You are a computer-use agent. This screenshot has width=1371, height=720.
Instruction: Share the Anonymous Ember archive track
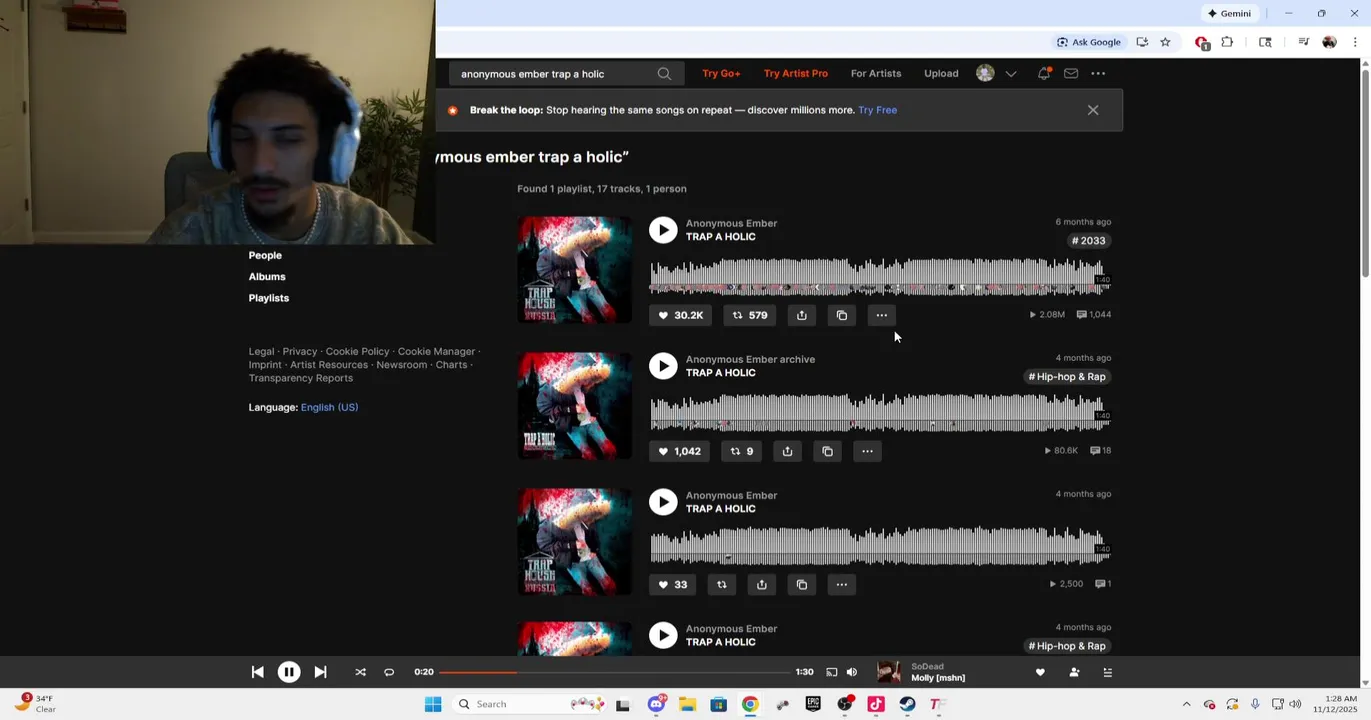788,451
